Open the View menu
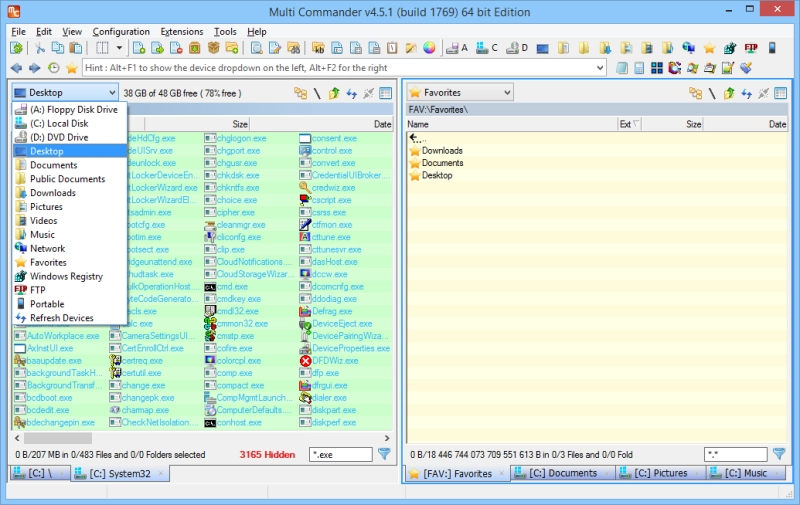This screenshot has height=505, width=800. [x=72, y=32]
